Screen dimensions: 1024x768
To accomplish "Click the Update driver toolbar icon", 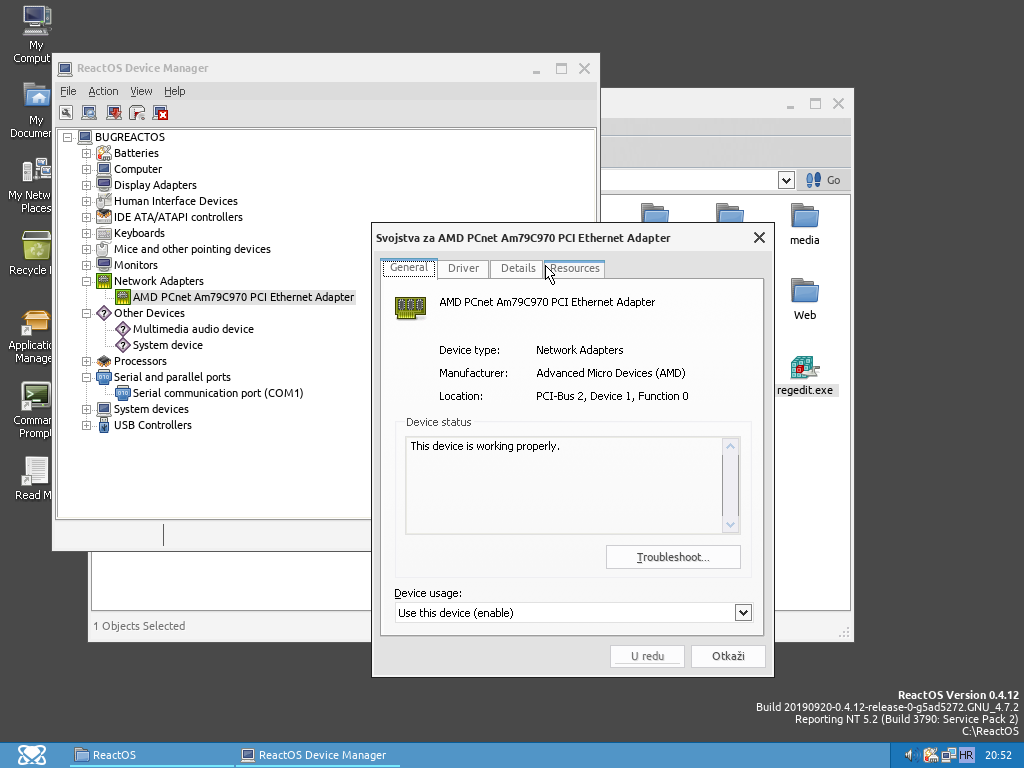I will coord(114,113).
